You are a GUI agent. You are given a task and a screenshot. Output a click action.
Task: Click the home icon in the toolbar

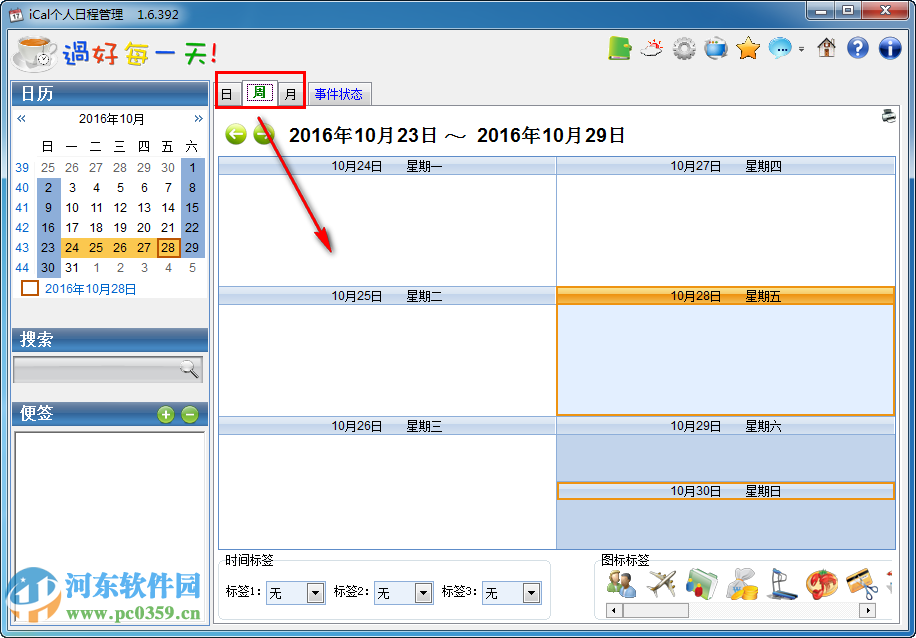tap(825, 47)
